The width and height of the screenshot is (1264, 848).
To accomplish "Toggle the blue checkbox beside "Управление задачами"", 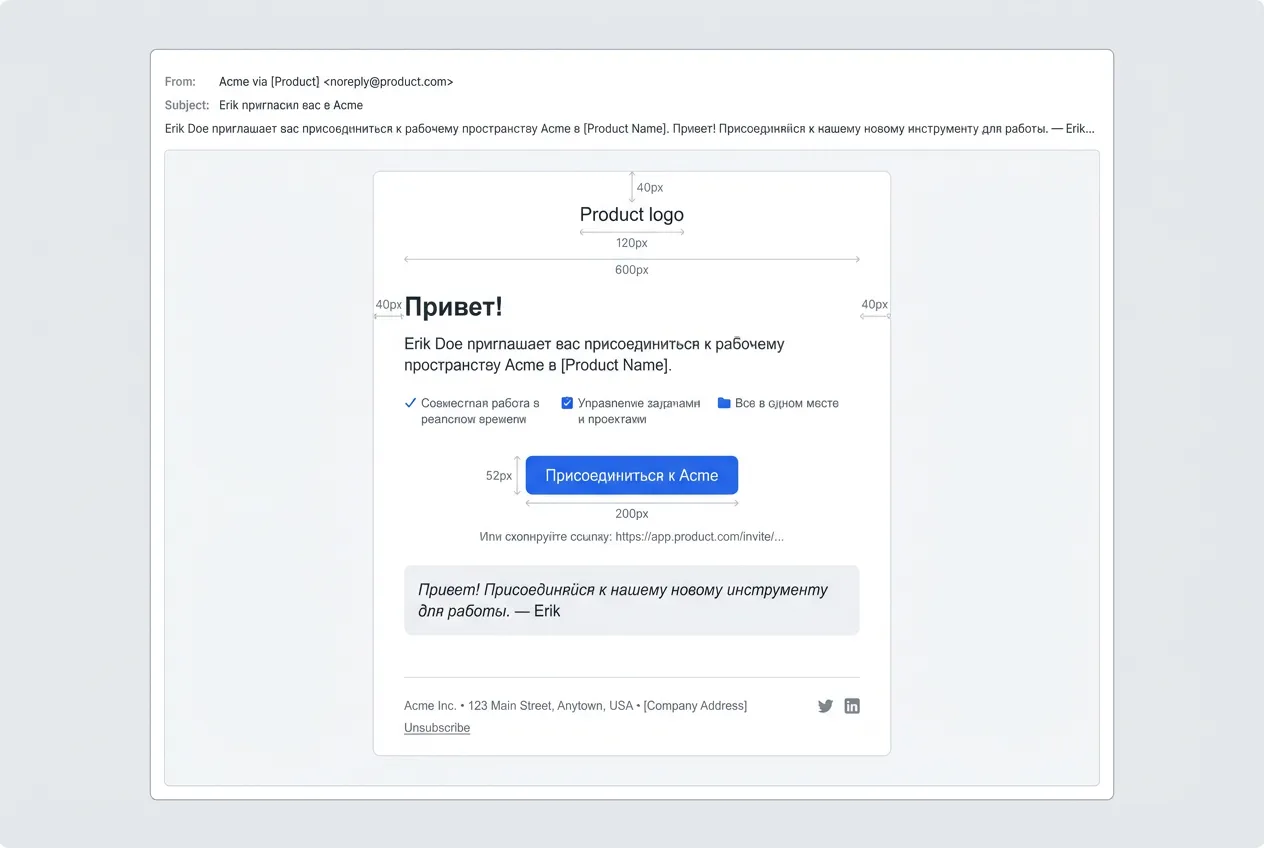I will pos(567,403).
